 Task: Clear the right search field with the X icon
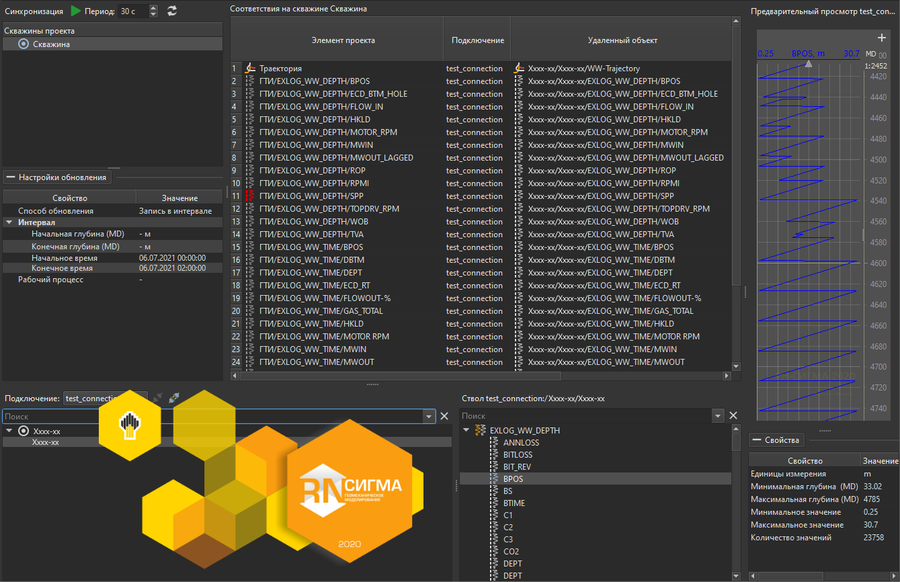(x=733, y=416)
